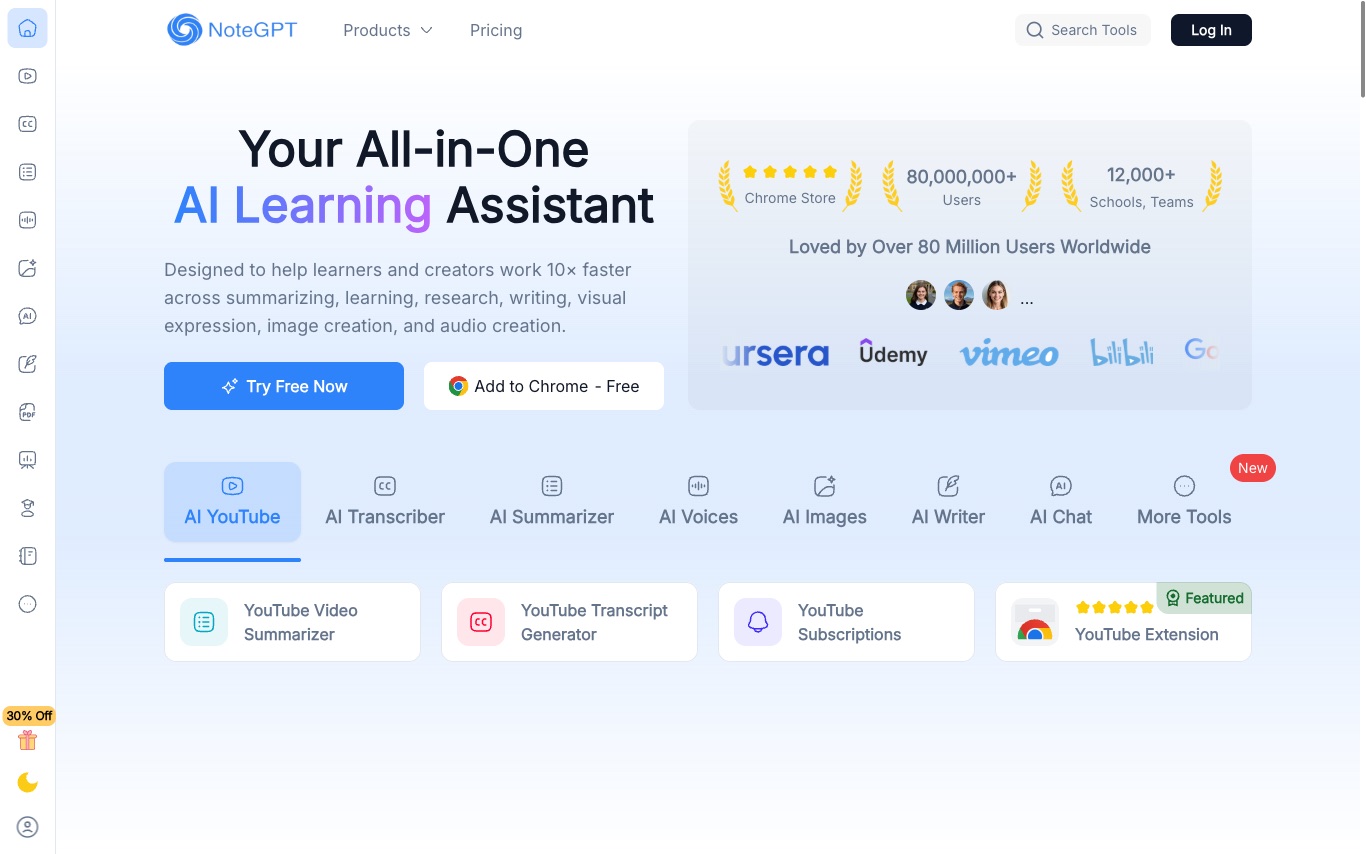Click the Search Tools field

(x=1083, y=30)
